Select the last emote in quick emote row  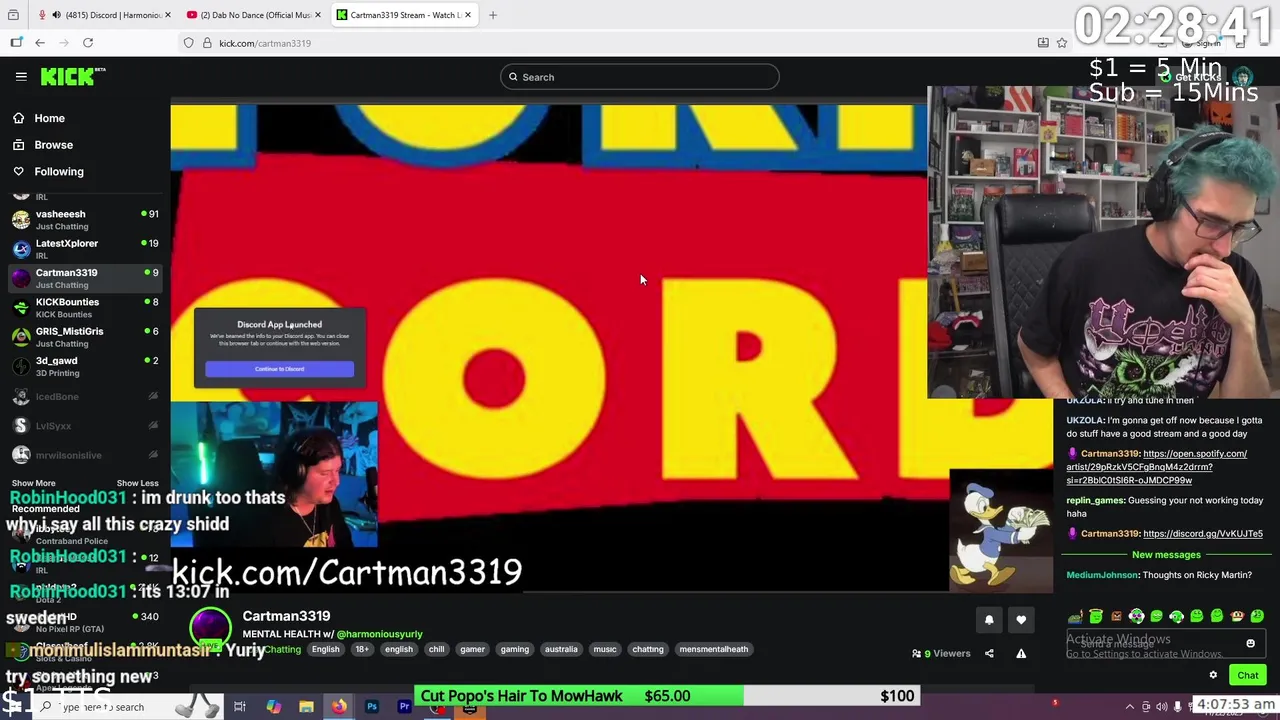click(1257, 617)
